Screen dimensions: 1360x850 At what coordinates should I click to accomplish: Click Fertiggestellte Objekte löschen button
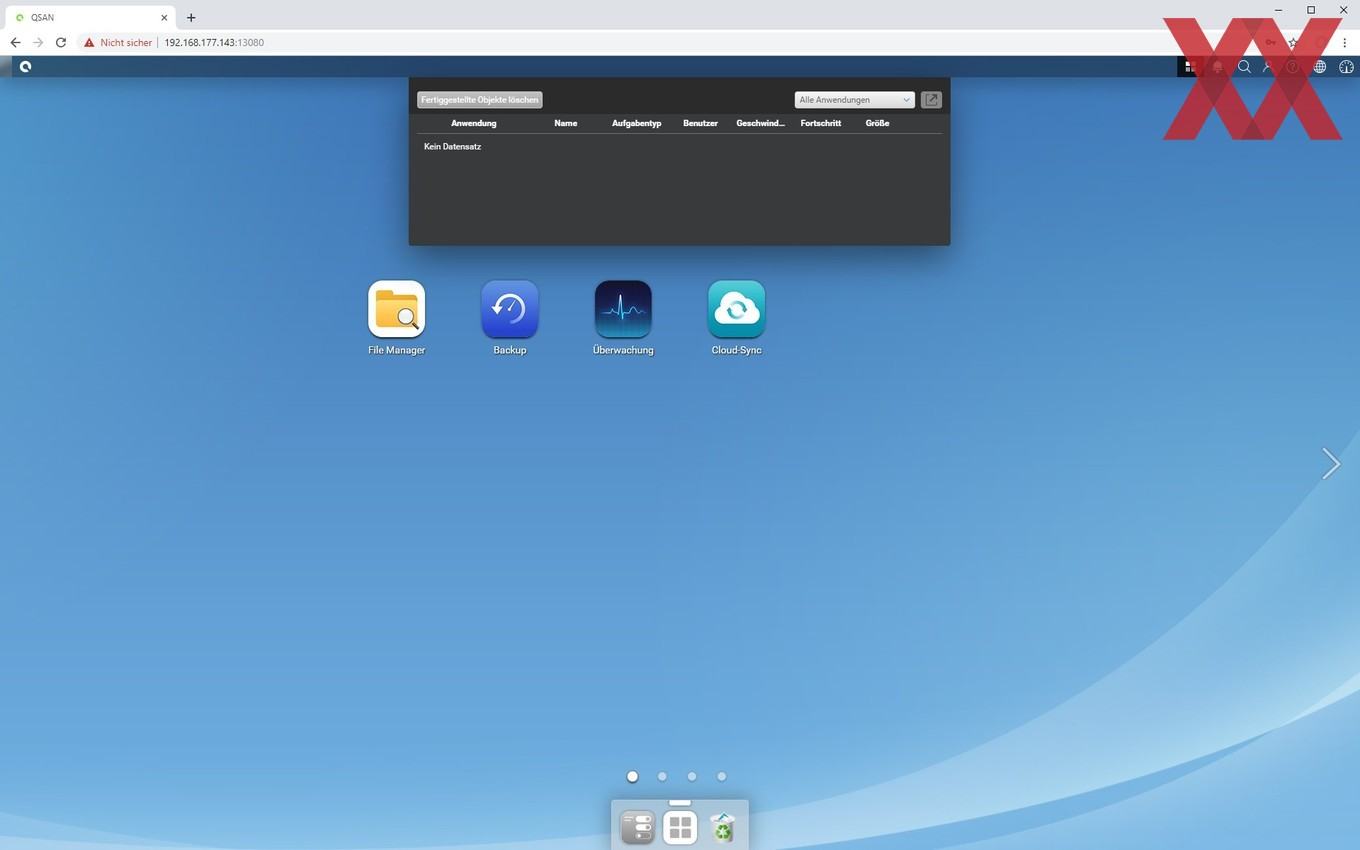(x=480, y=100)
